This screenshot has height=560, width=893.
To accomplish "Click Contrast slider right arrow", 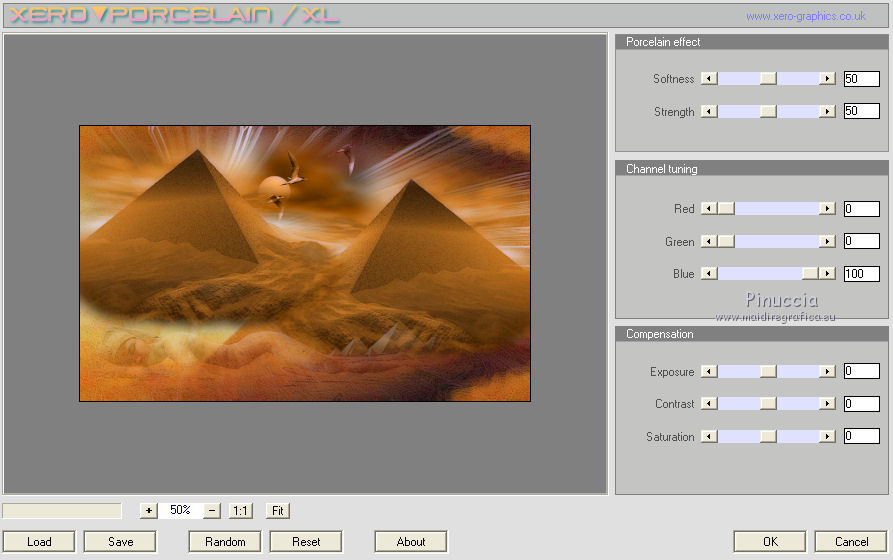I will tap(827, 403).
